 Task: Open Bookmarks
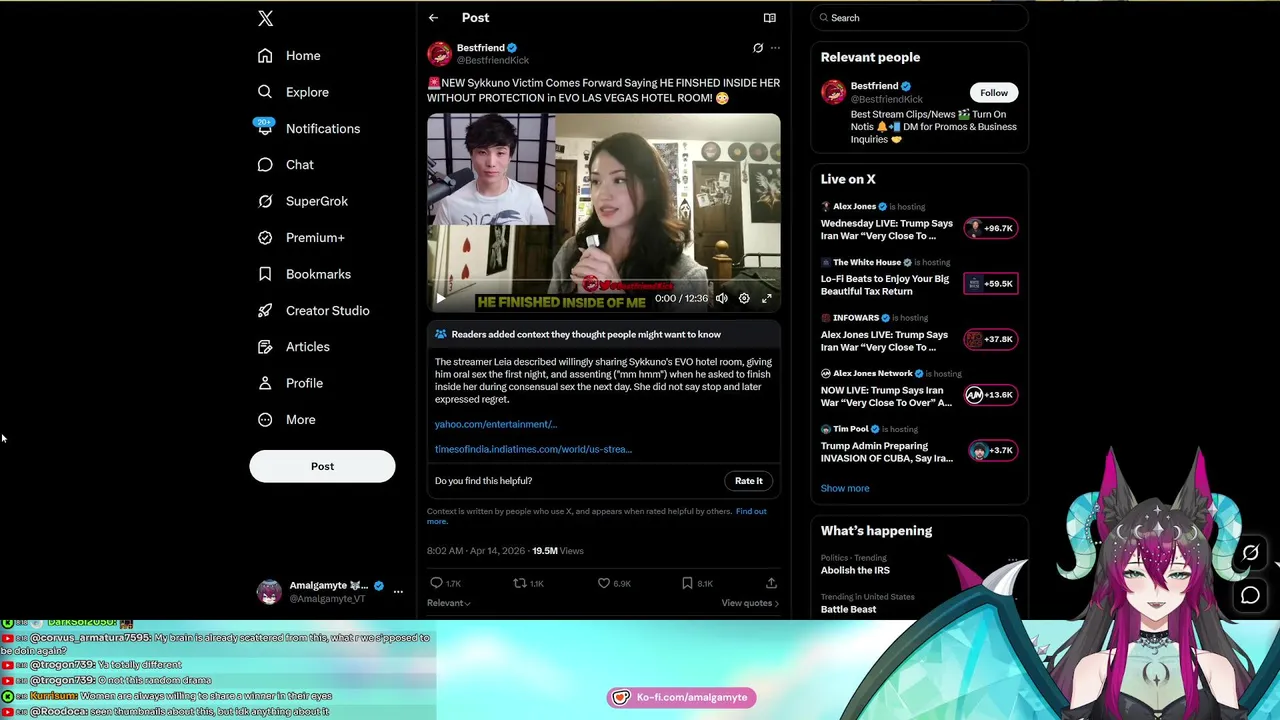click(x=304, y=274)
